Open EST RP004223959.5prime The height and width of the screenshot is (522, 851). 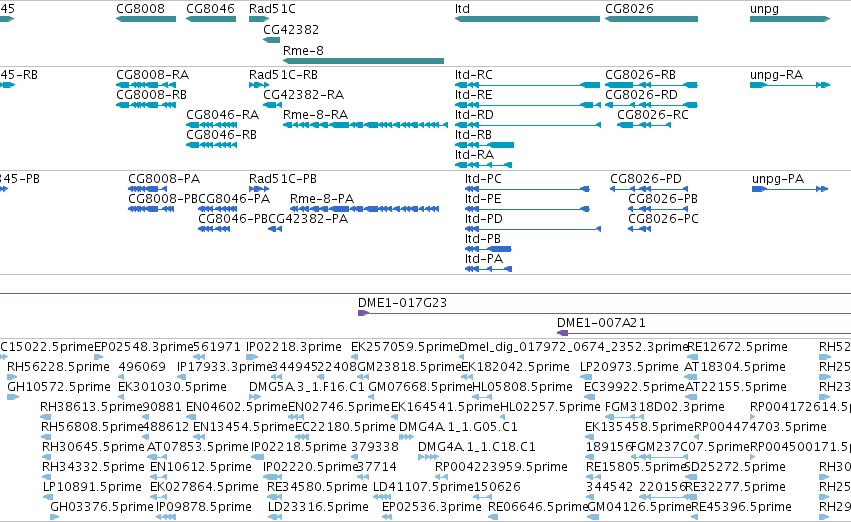[501, 467]
